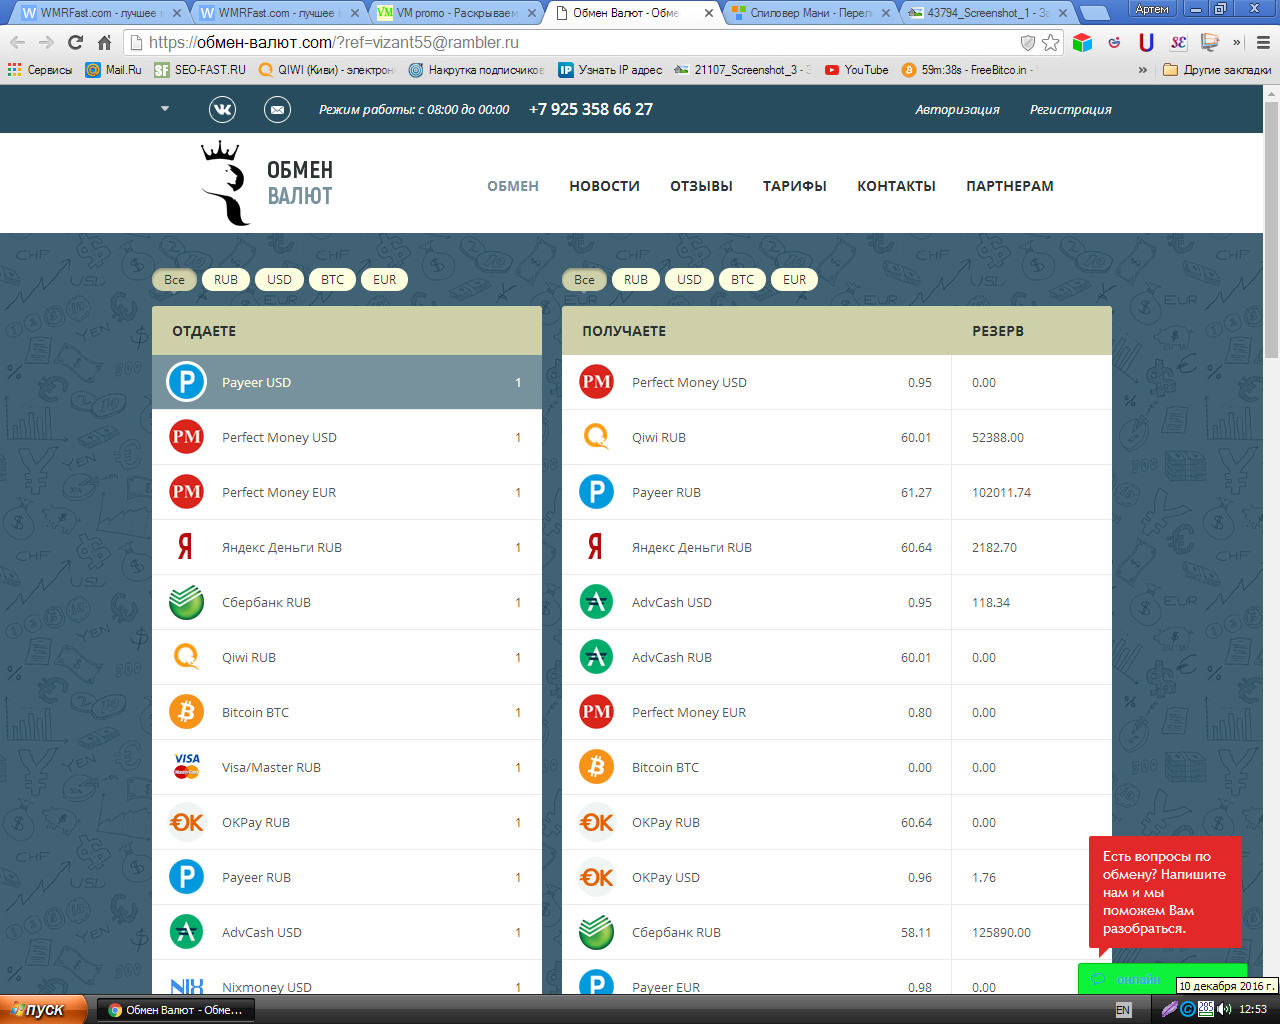Click the OKPay USD icon
Viewport: 1280px width, 1024px height.
[596, 877]
